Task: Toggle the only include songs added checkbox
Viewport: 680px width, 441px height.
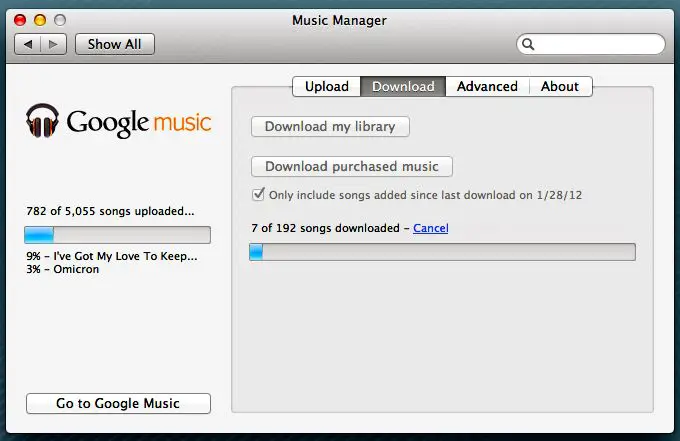Action: (258, 194)
